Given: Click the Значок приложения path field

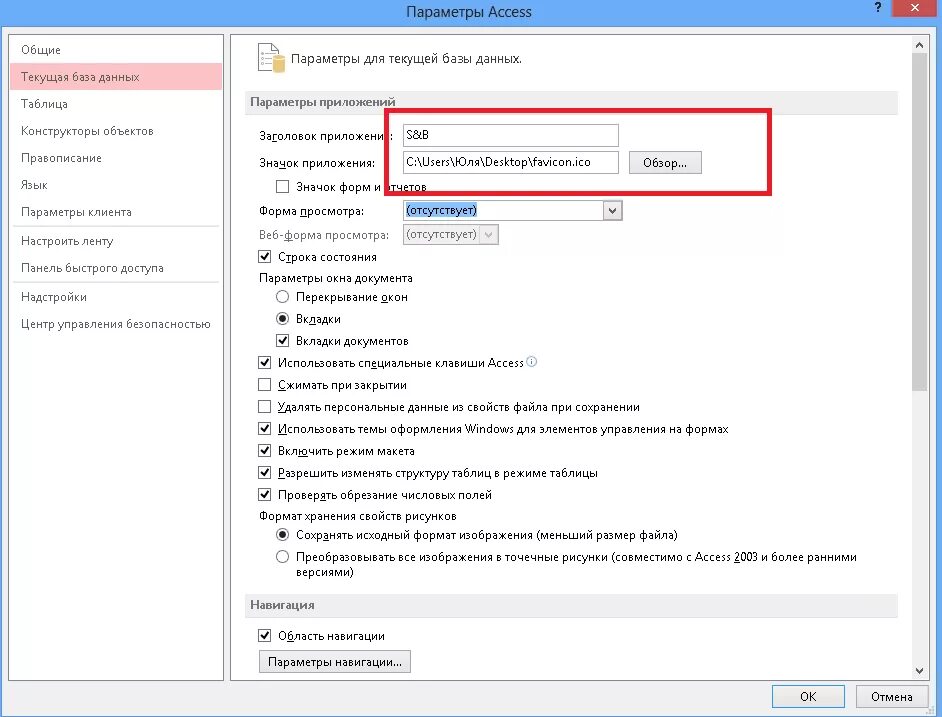Looking at the screenshot, I should click(511, 162).
